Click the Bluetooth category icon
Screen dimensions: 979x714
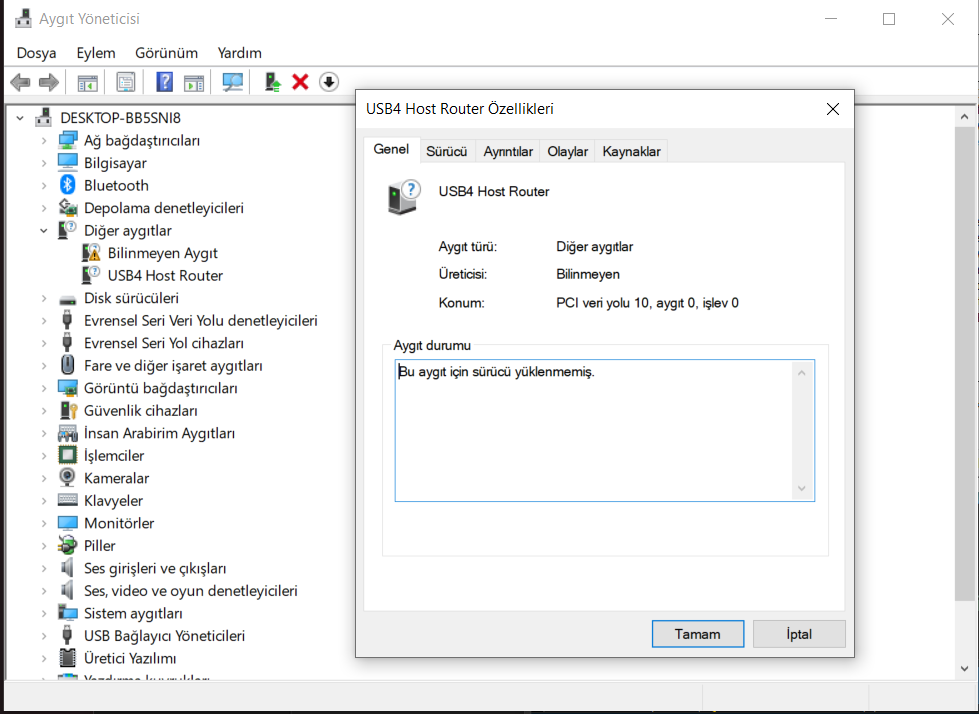click(67, 185)
